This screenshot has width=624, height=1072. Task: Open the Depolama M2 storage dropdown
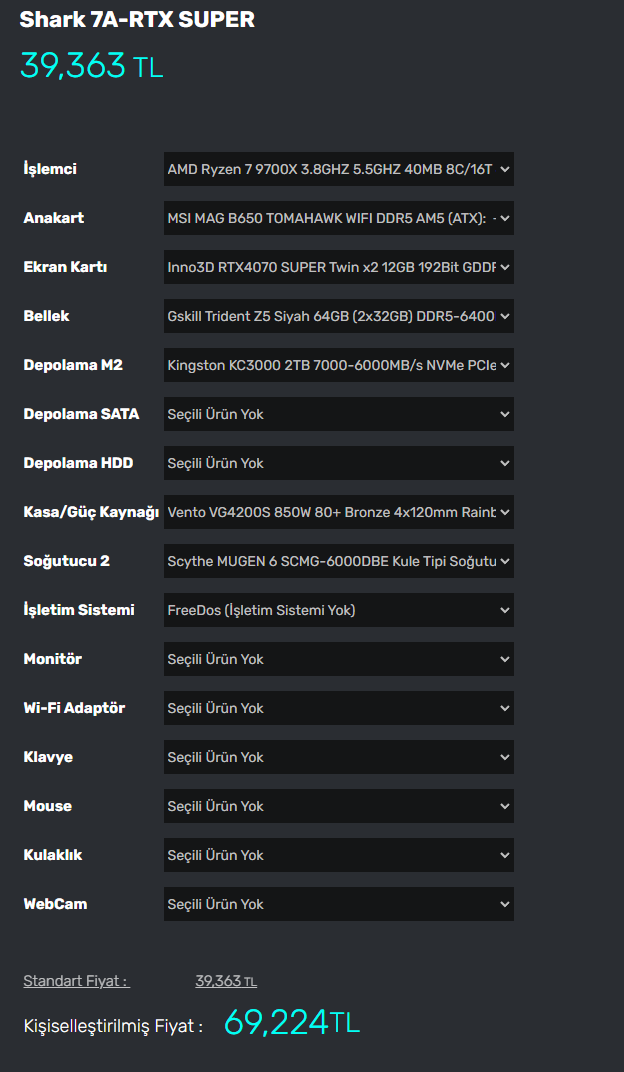coord(338,365)
